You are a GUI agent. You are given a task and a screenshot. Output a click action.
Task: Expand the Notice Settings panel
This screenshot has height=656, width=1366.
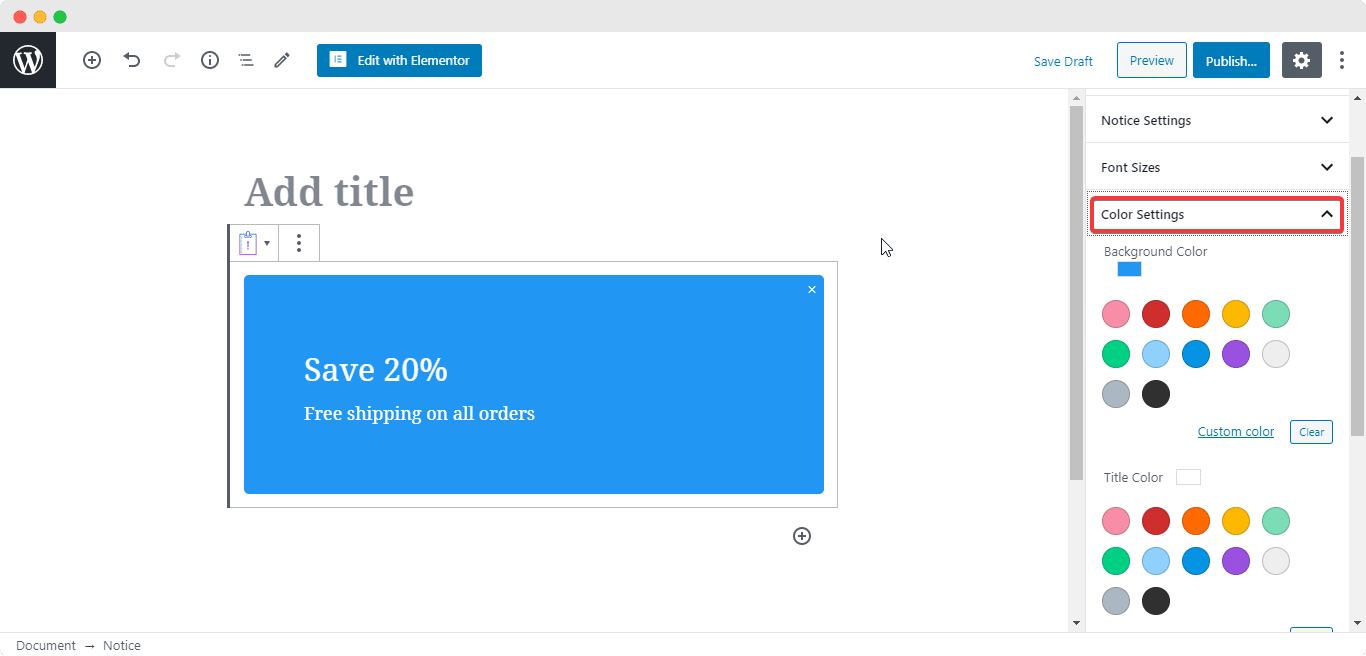pos(1216,120)
